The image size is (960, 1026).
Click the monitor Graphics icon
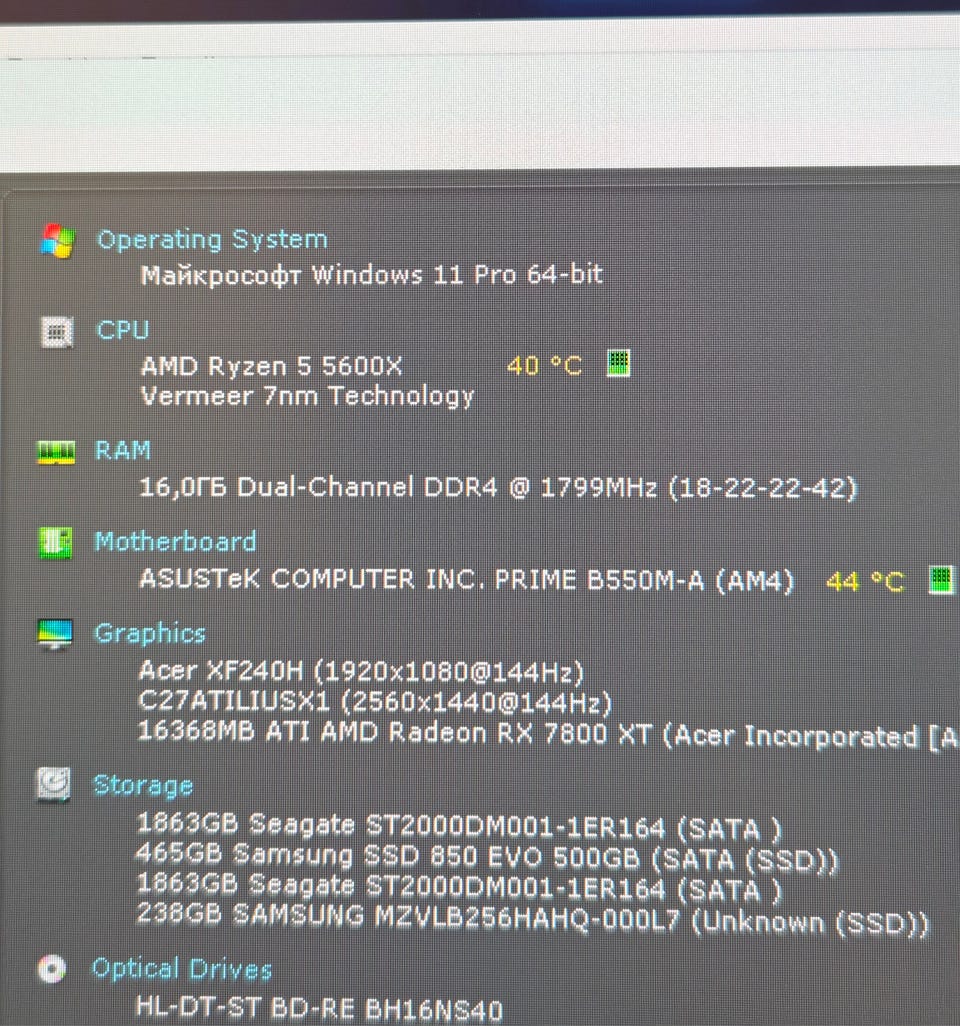[55, 634]
